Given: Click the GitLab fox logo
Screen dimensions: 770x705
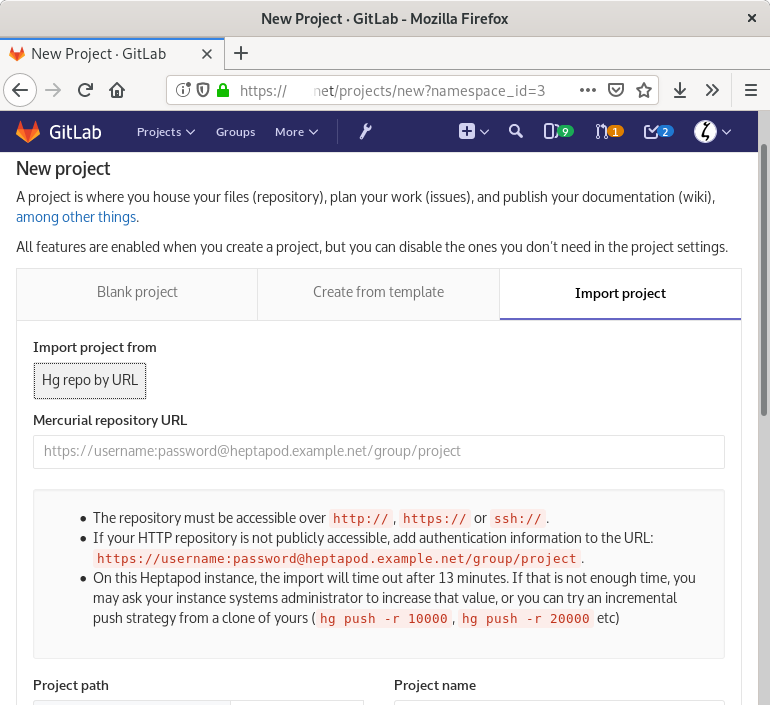Looking at the screenshot, I should pos(28,132).
